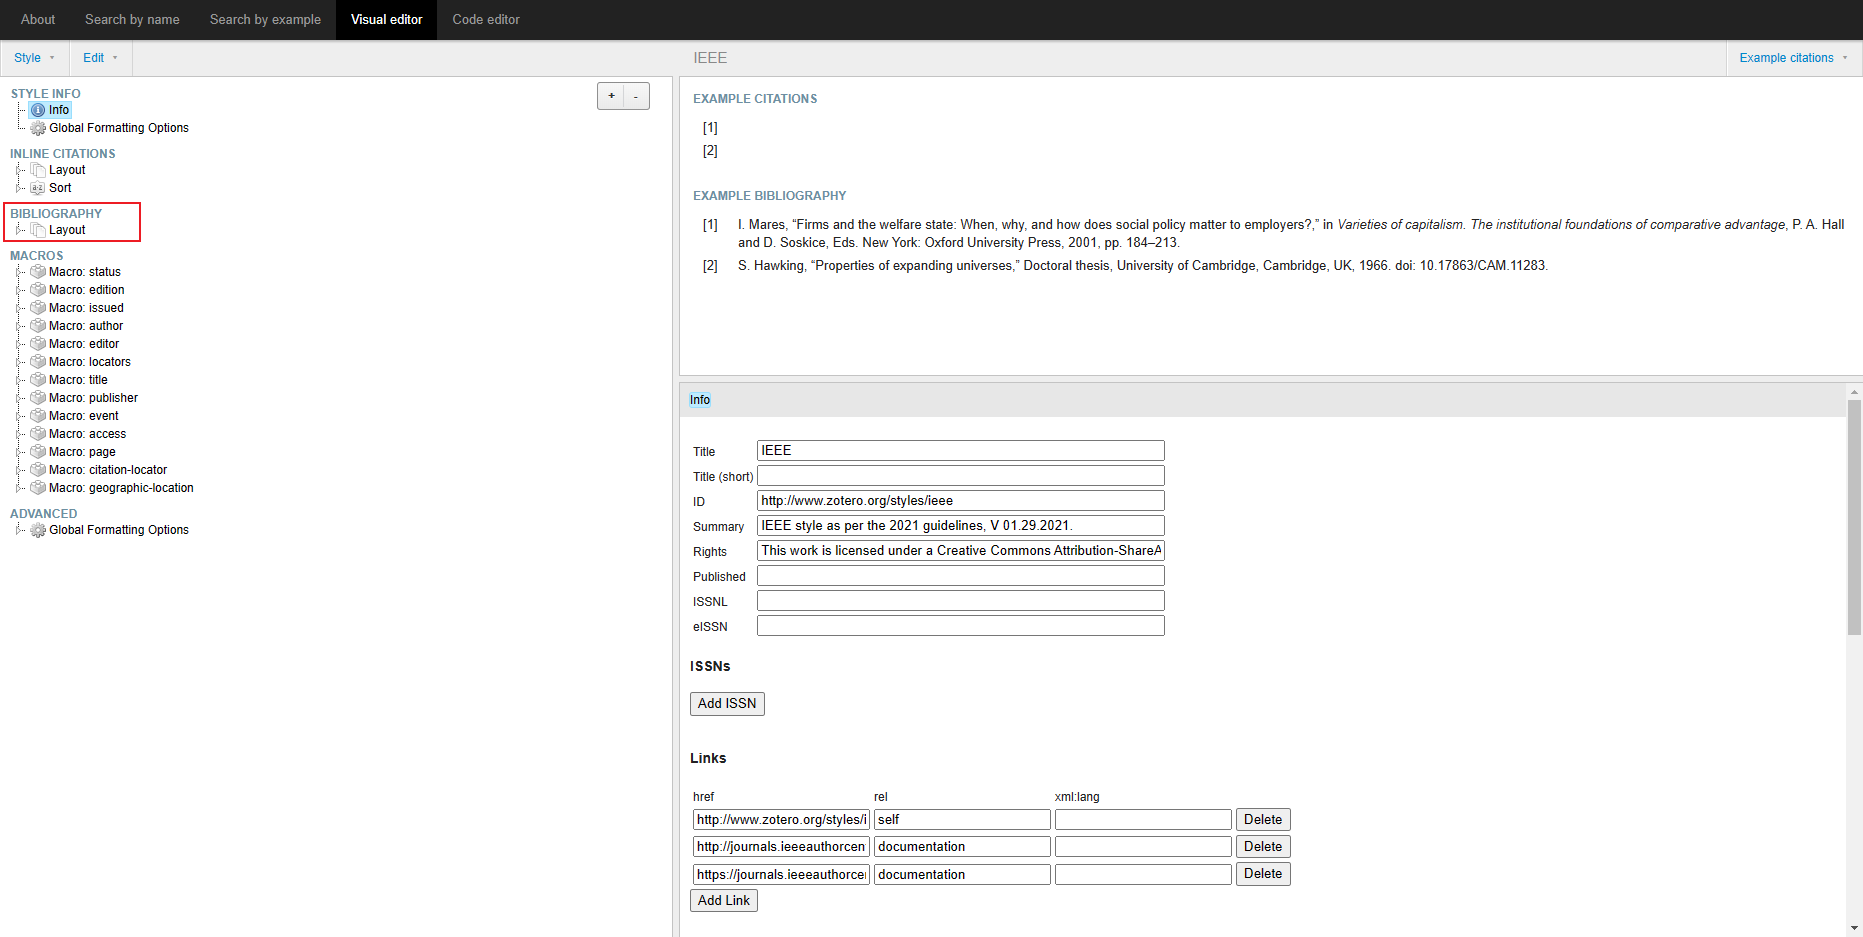Viewport: 1863px width, 937px height.
Task: Click the xml:lang field in the self row
Action: (x=1143, y=820)
